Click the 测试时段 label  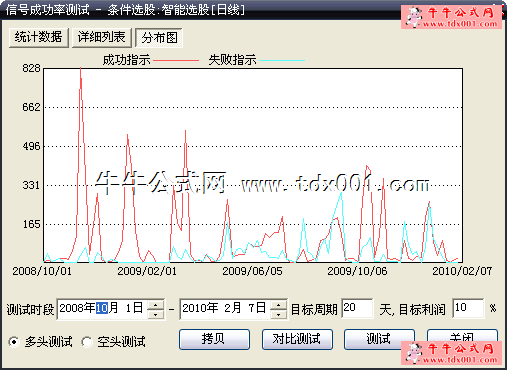click(x=30, y=310)
